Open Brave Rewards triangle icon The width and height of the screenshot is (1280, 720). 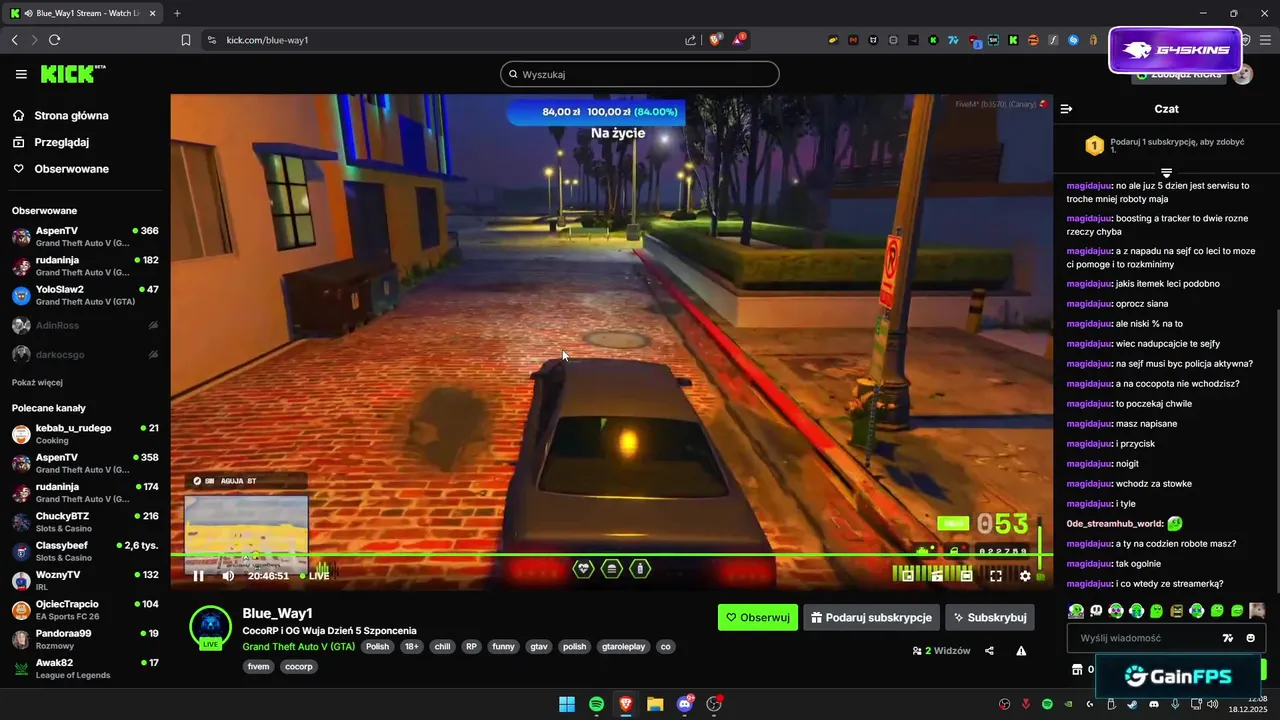pos(739,40)
